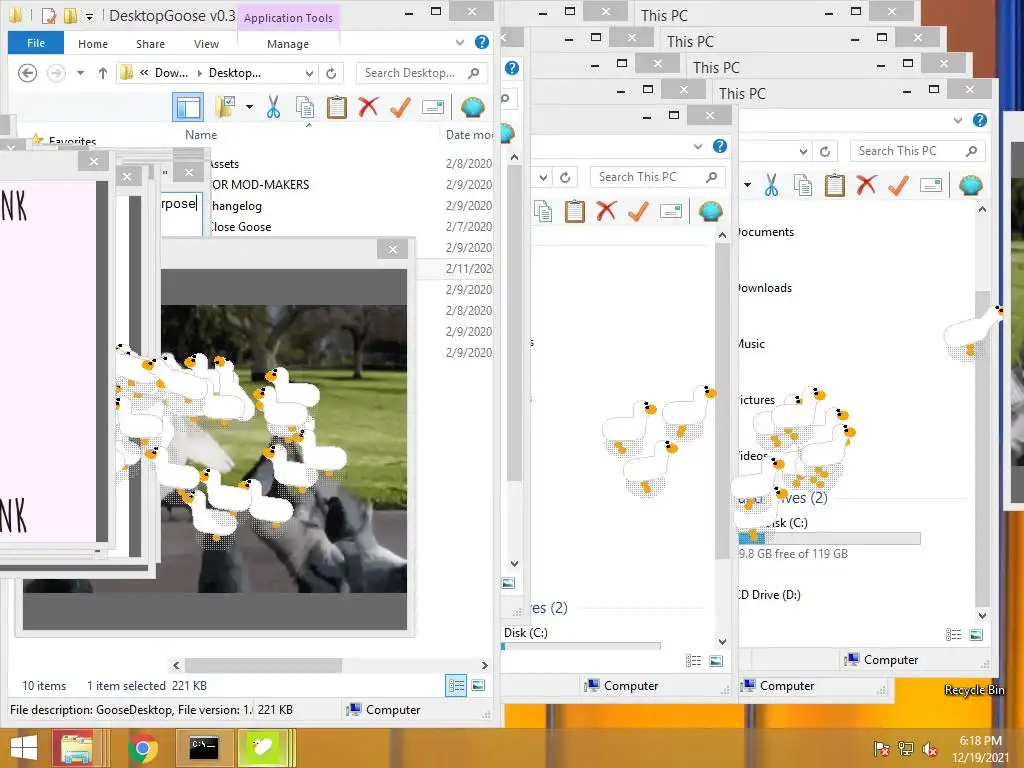
Task: Switch to large icons view in DesktopGoose status bar
Action: (478, 685)
